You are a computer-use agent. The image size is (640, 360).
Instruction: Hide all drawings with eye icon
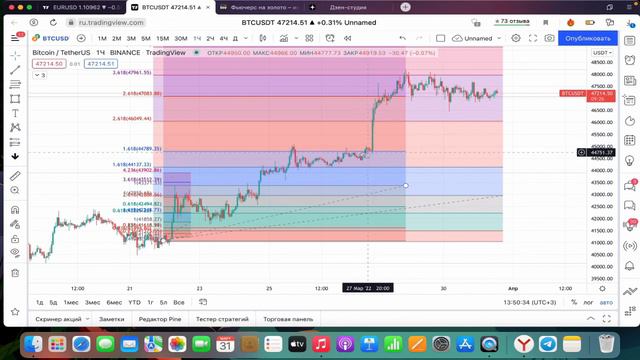point(15,252)
